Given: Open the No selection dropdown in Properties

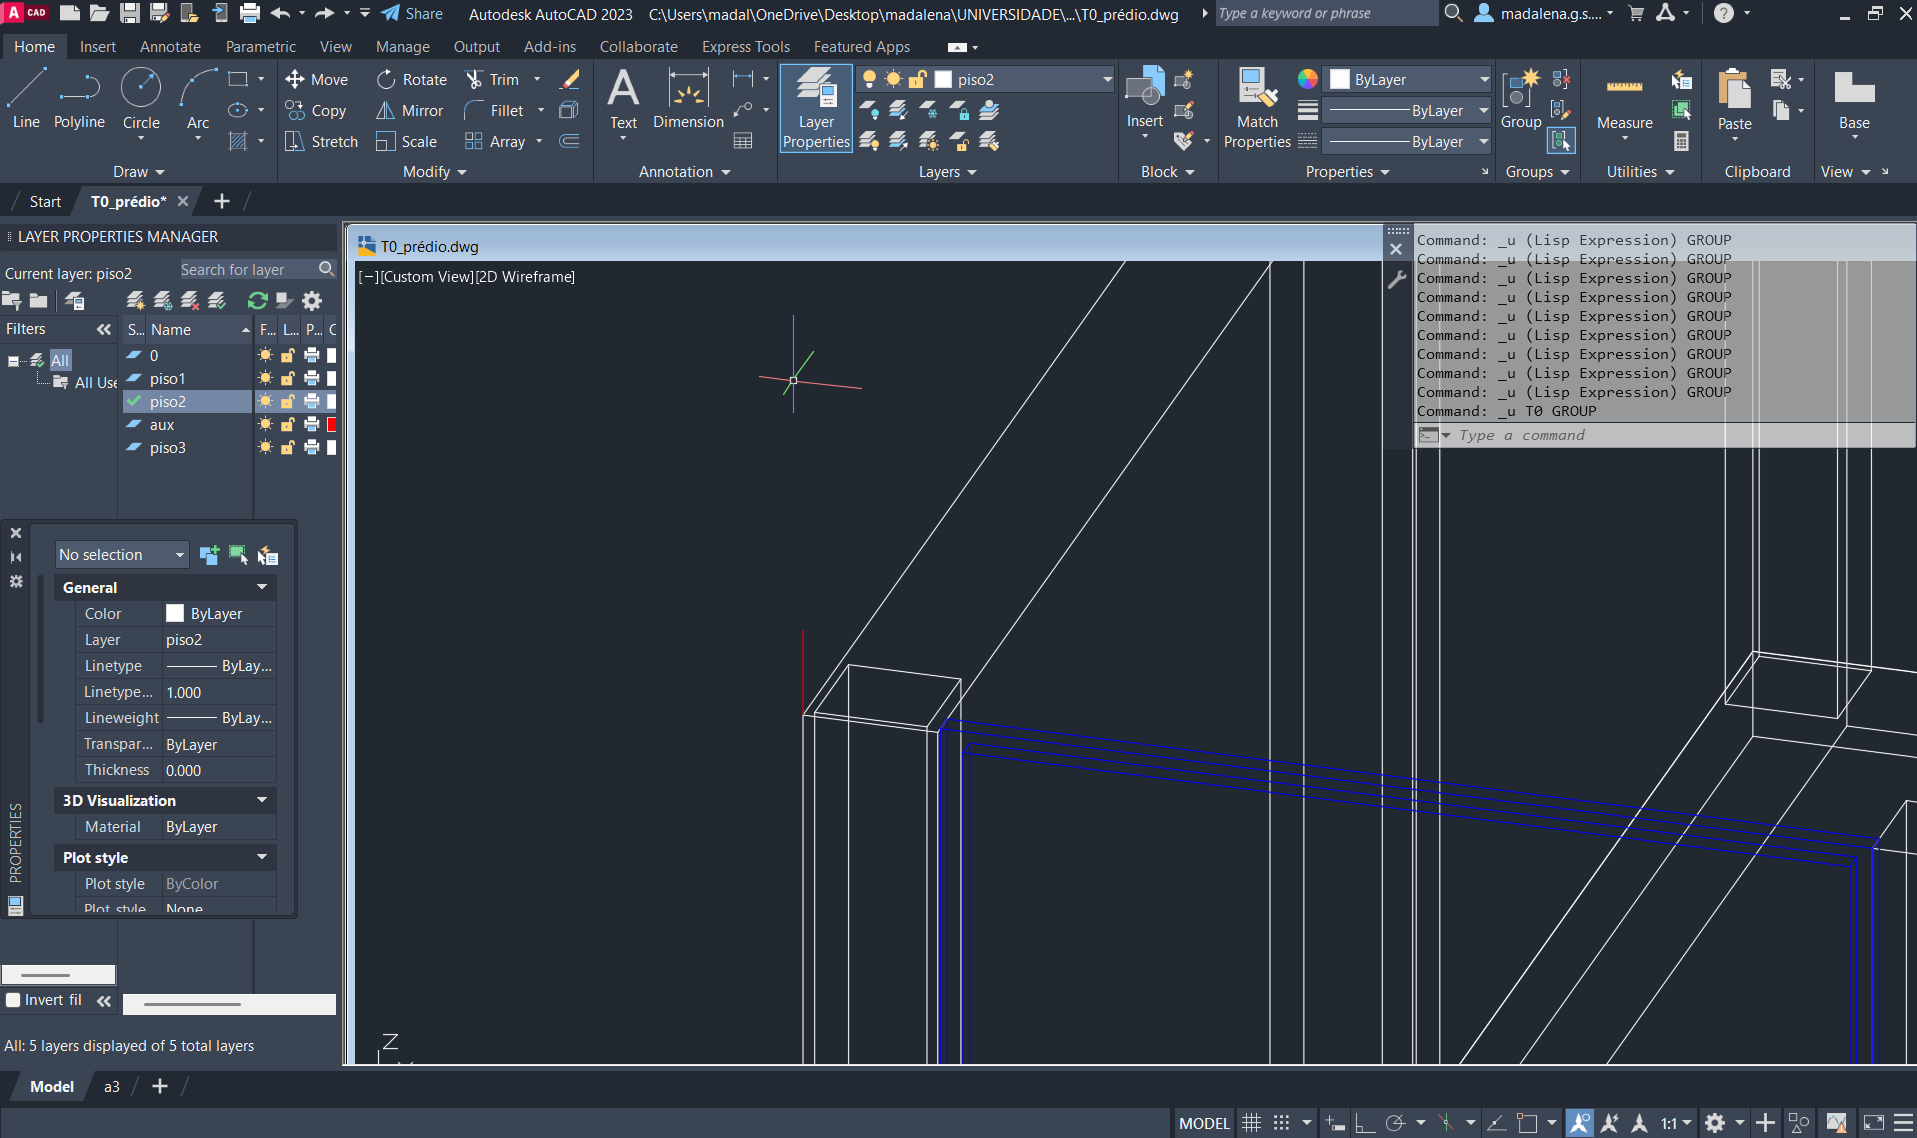Looking at the screenshot, I should [121, 555].
